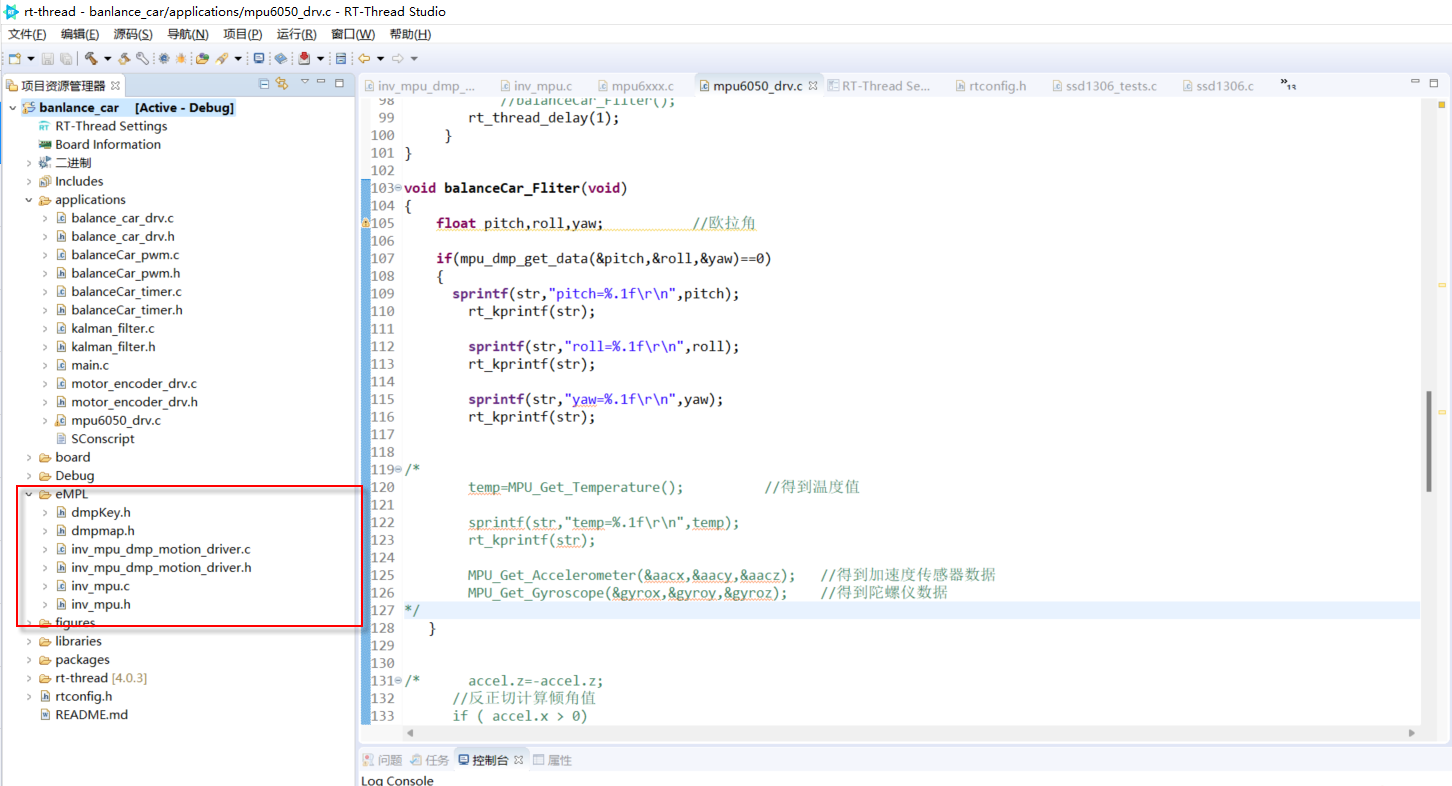This screenshot has height=786, width=1452.
Task: Open the 文件(F) menu
Action: click(x=27, y=34)
